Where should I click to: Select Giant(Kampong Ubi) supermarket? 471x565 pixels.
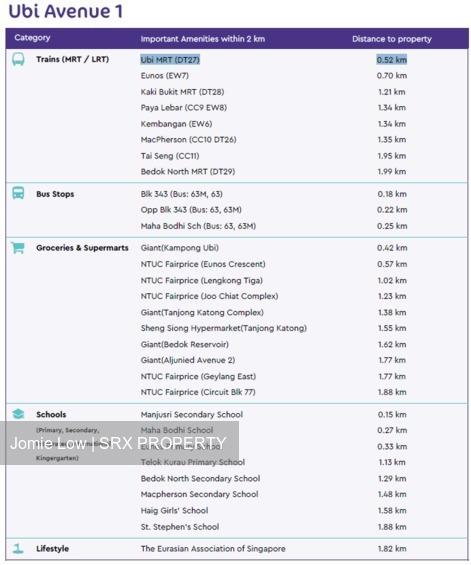179,248
